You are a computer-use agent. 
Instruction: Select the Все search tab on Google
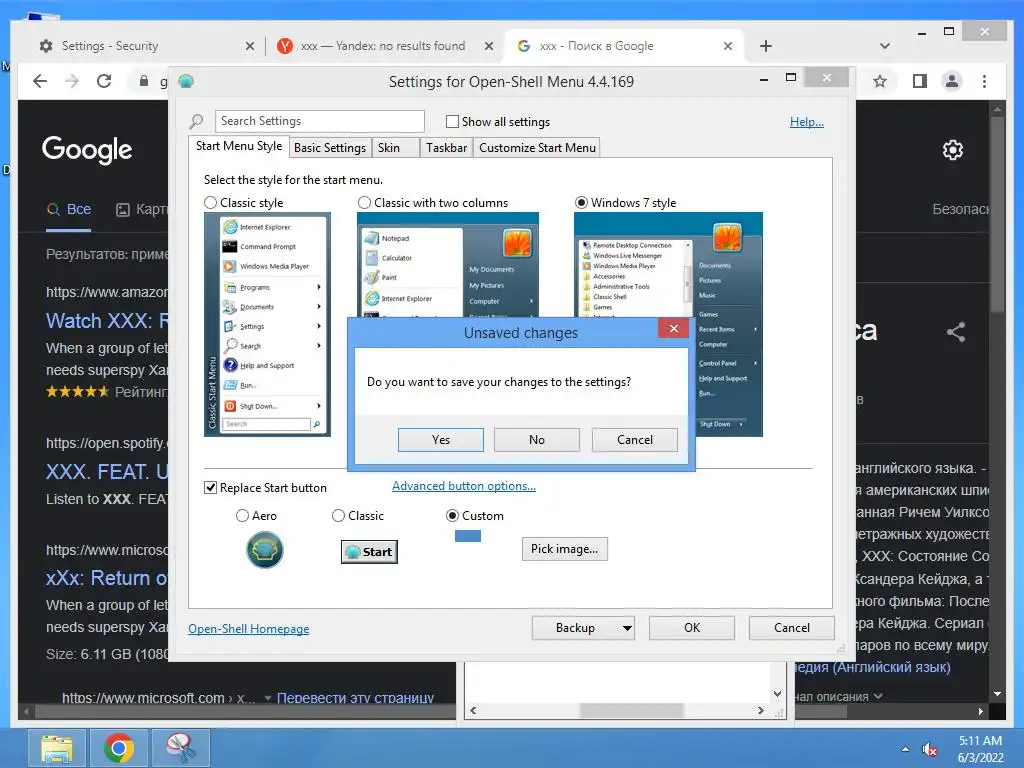tap(69, 209)
